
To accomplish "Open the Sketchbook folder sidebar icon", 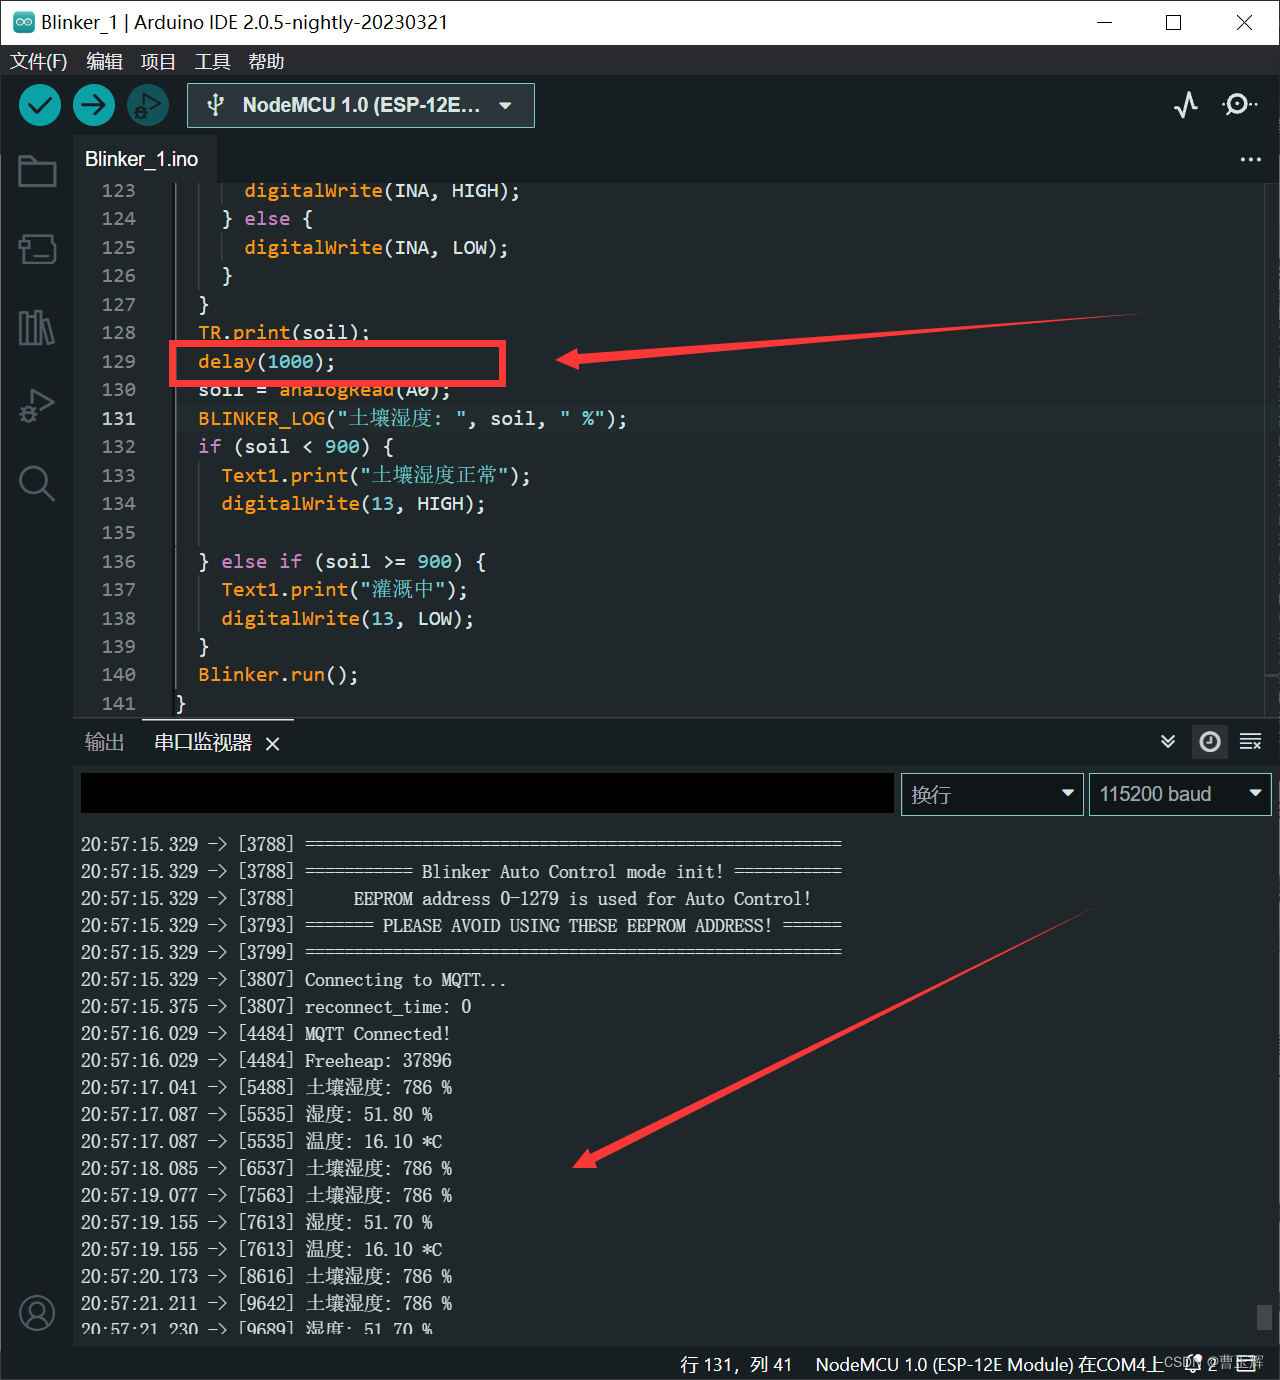I will (37, 171).
